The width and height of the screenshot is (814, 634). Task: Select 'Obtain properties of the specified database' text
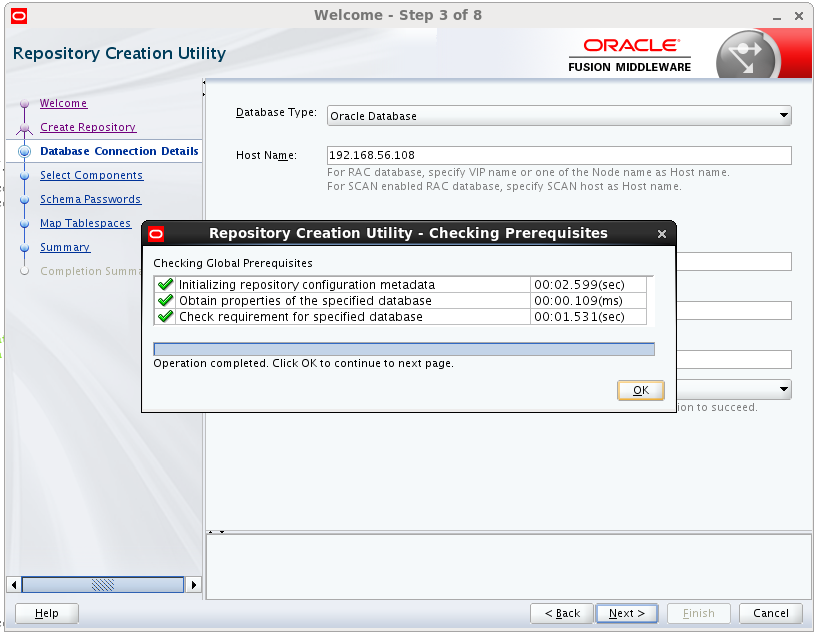point(305,301)
